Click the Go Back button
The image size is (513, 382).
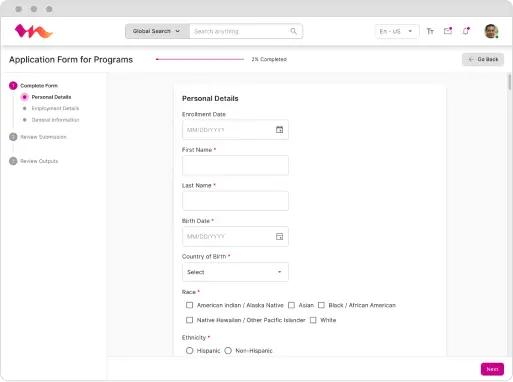coord(483,59)
